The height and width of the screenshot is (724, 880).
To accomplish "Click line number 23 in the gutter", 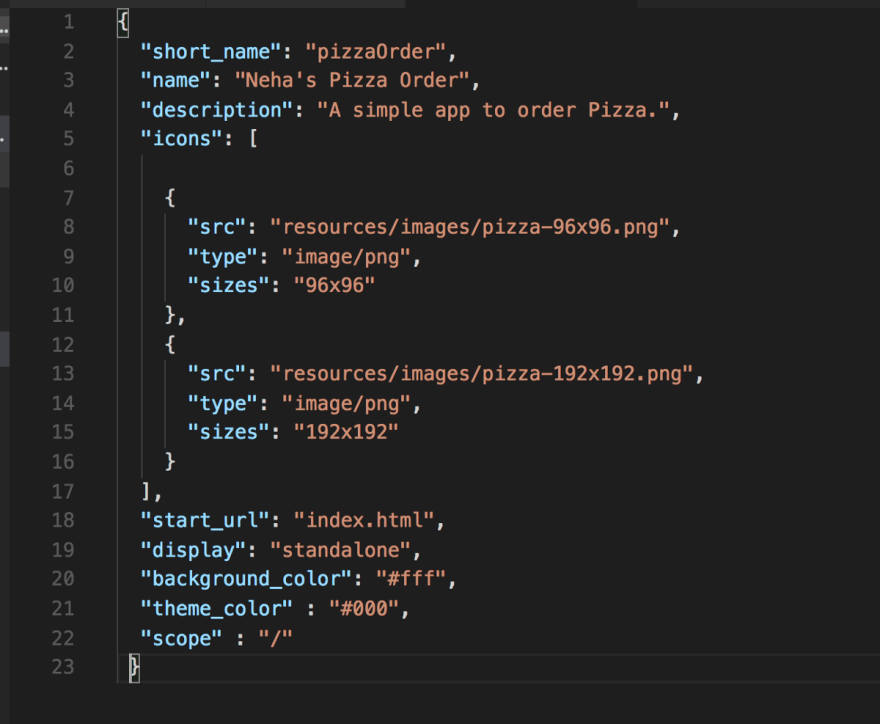I will click(63, 667).
